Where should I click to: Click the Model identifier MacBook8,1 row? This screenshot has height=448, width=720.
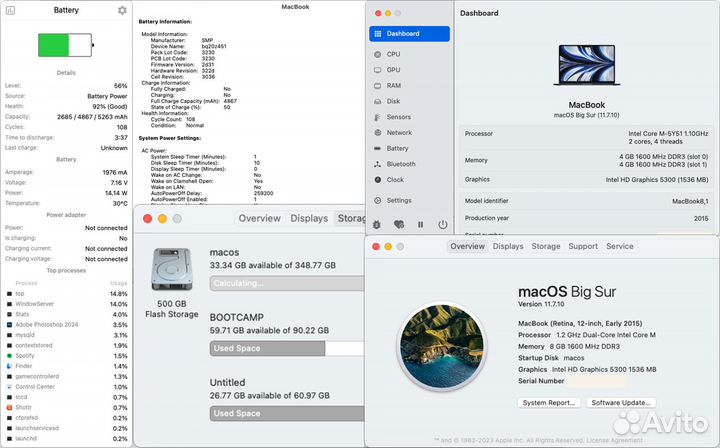pos(586,201)
